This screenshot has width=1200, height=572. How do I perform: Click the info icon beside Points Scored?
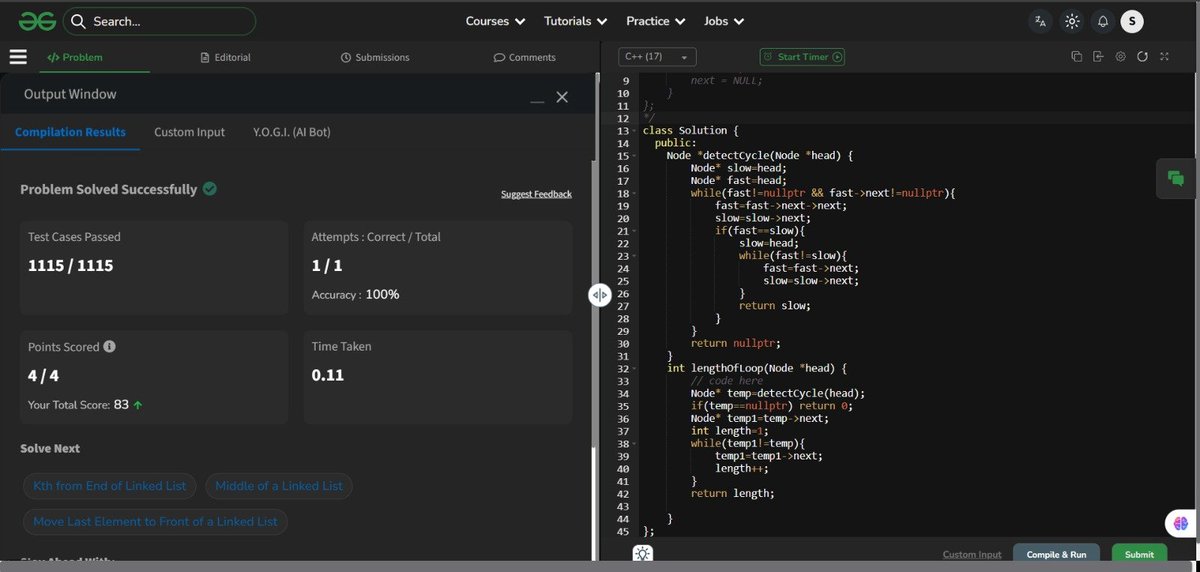coord(109,347)
